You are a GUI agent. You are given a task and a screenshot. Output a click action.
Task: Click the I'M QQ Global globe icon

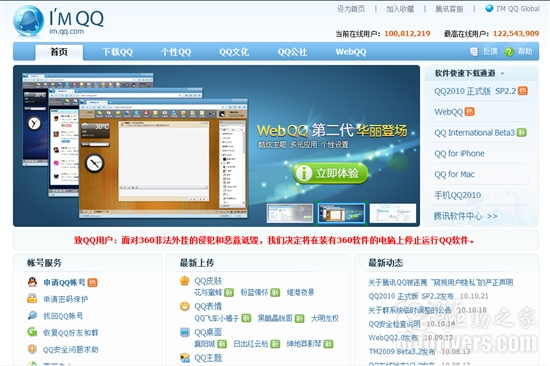tap(489, 8)
